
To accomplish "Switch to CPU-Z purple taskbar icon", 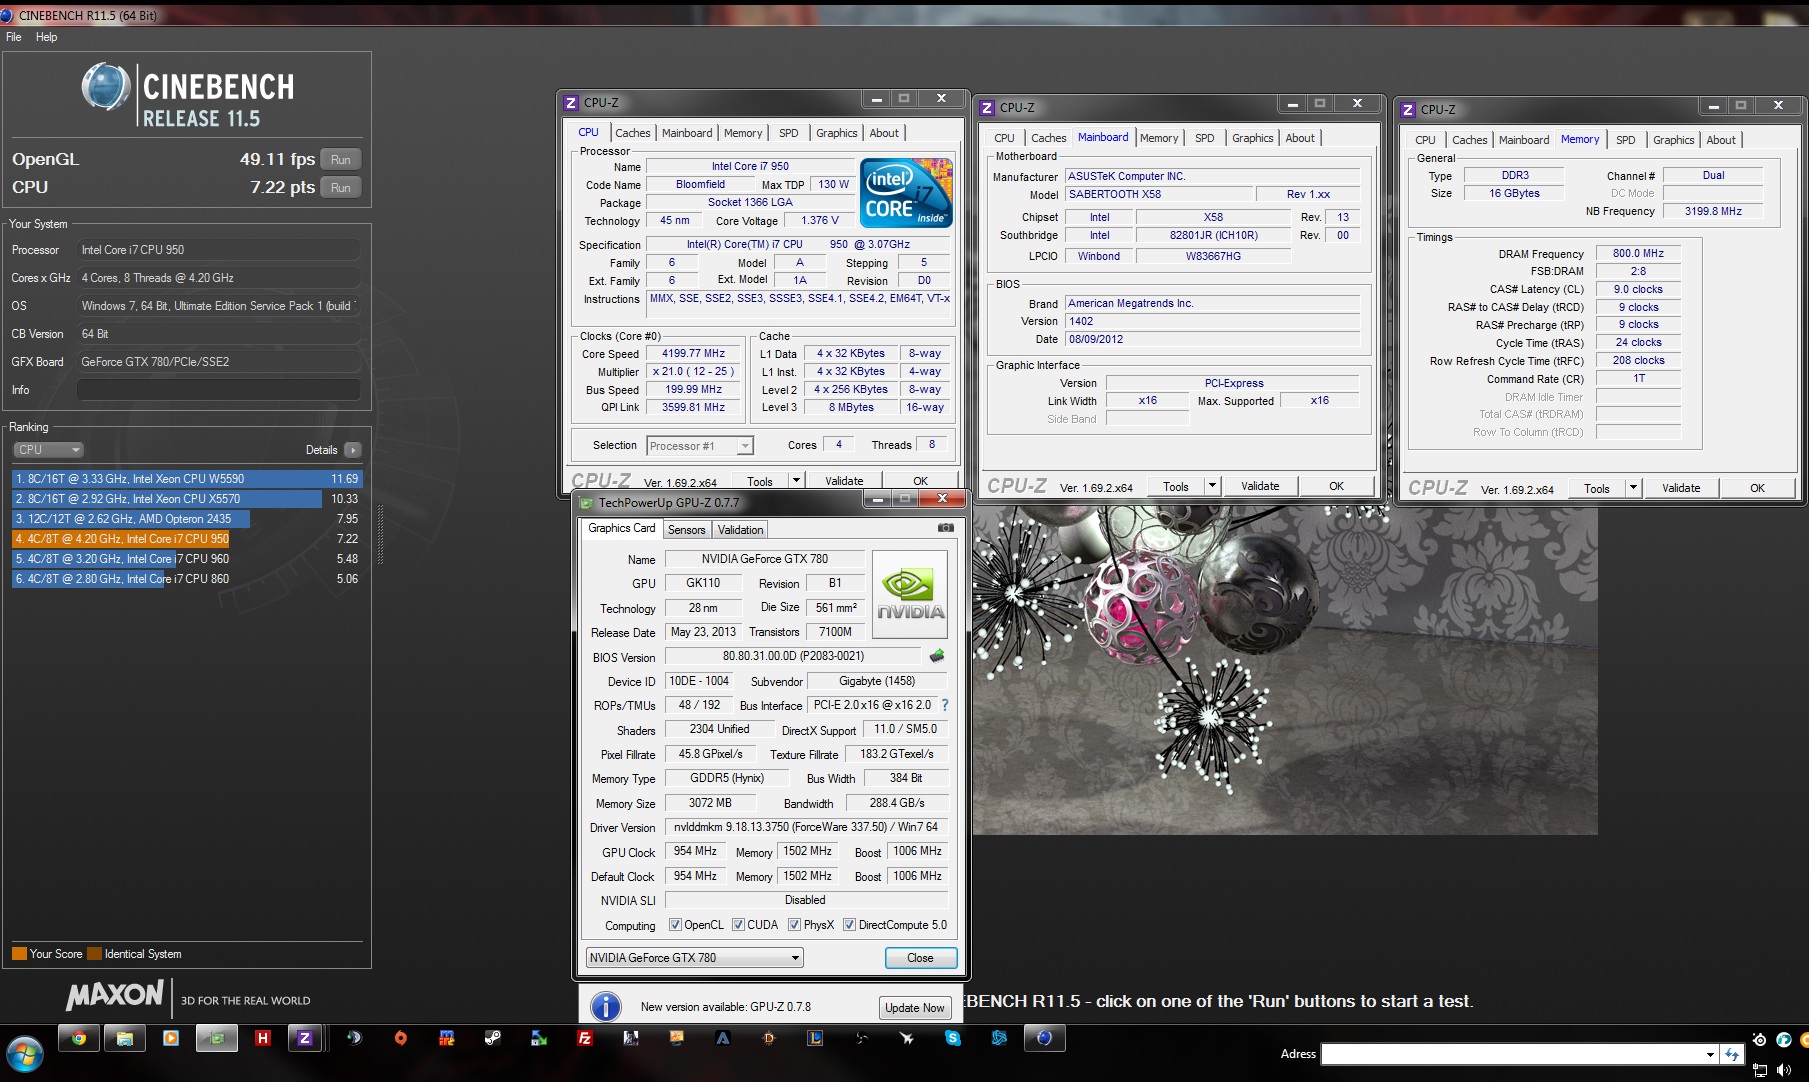I will coord(305,1039).
